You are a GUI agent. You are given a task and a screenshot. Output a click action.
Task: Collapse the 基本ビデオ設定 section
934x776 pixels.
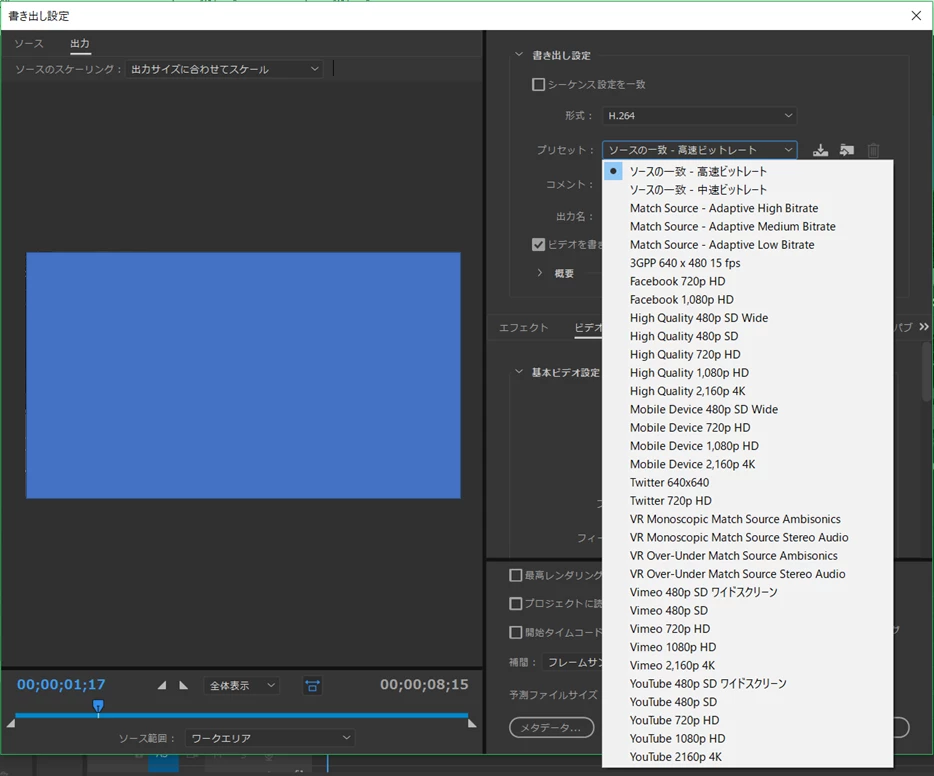519,372
